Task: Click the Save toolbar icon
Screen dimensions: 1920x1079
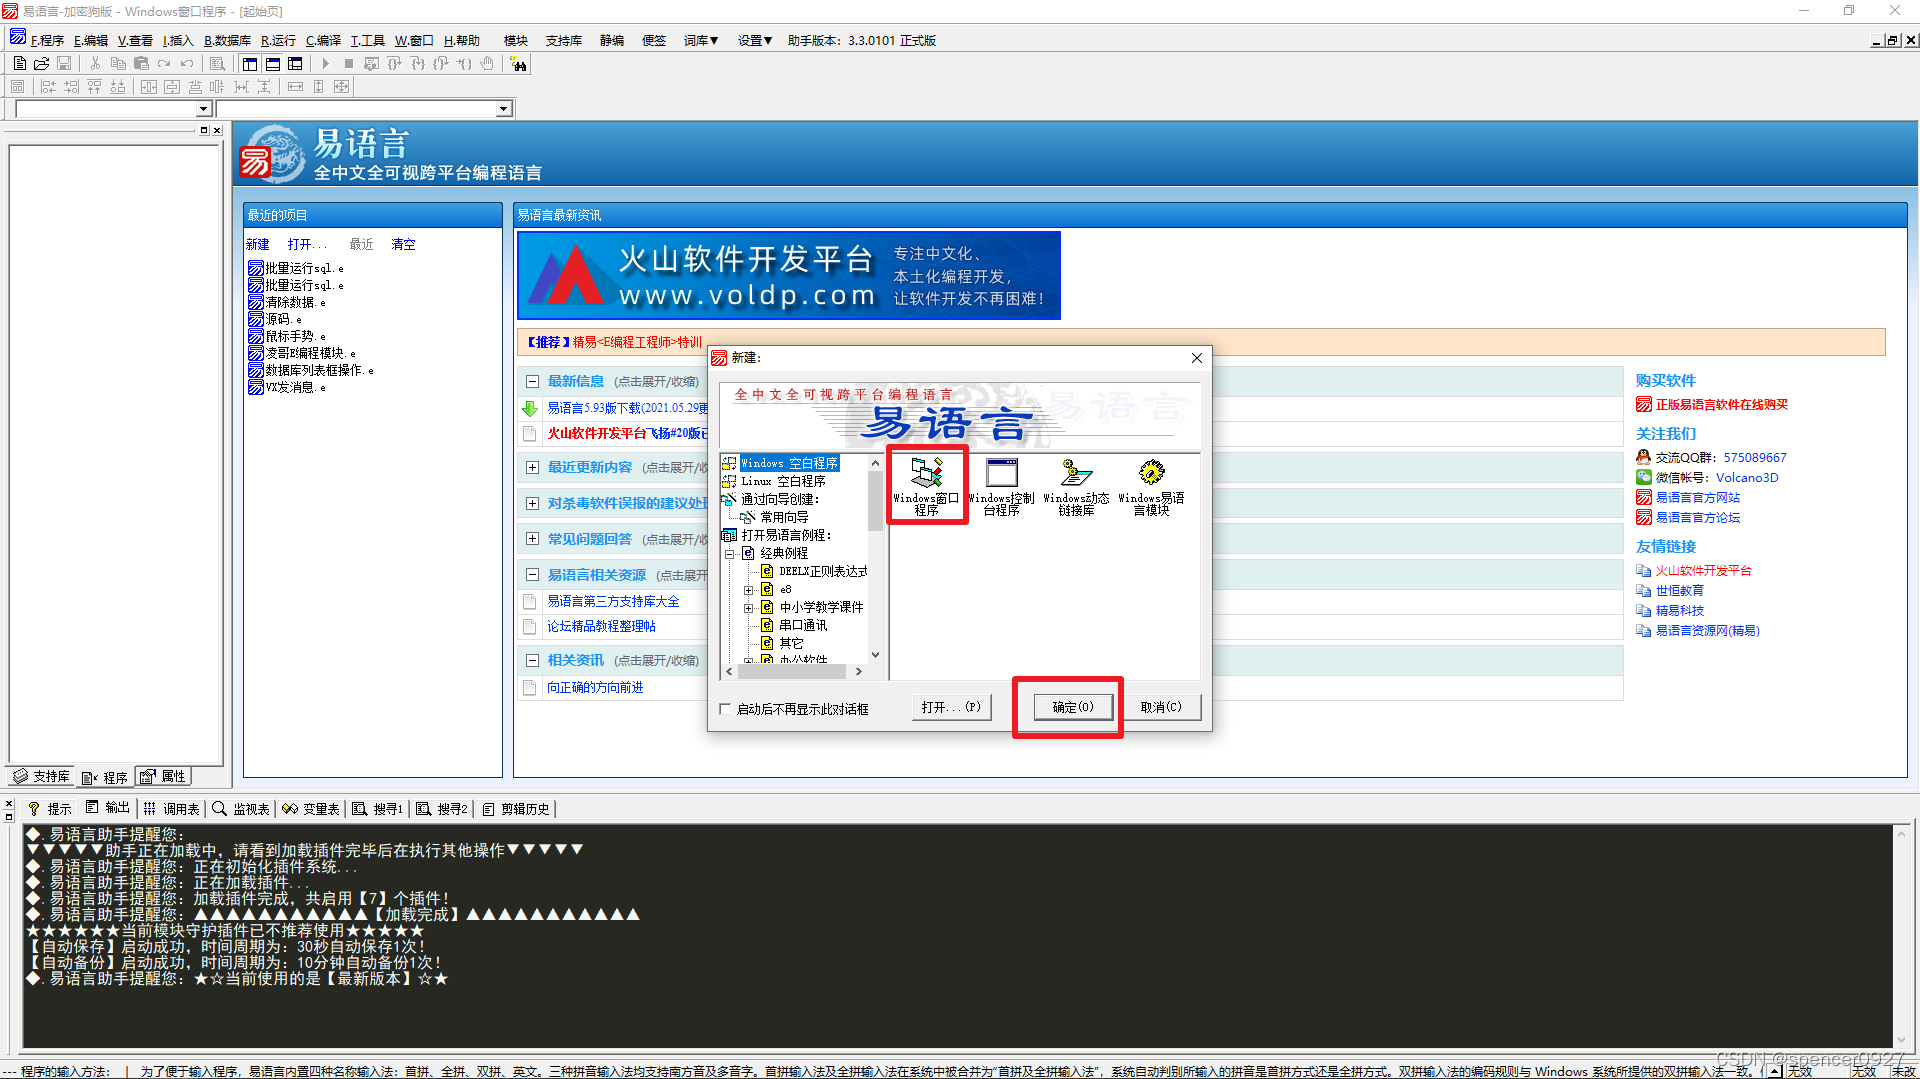Action: pos(64,64)
